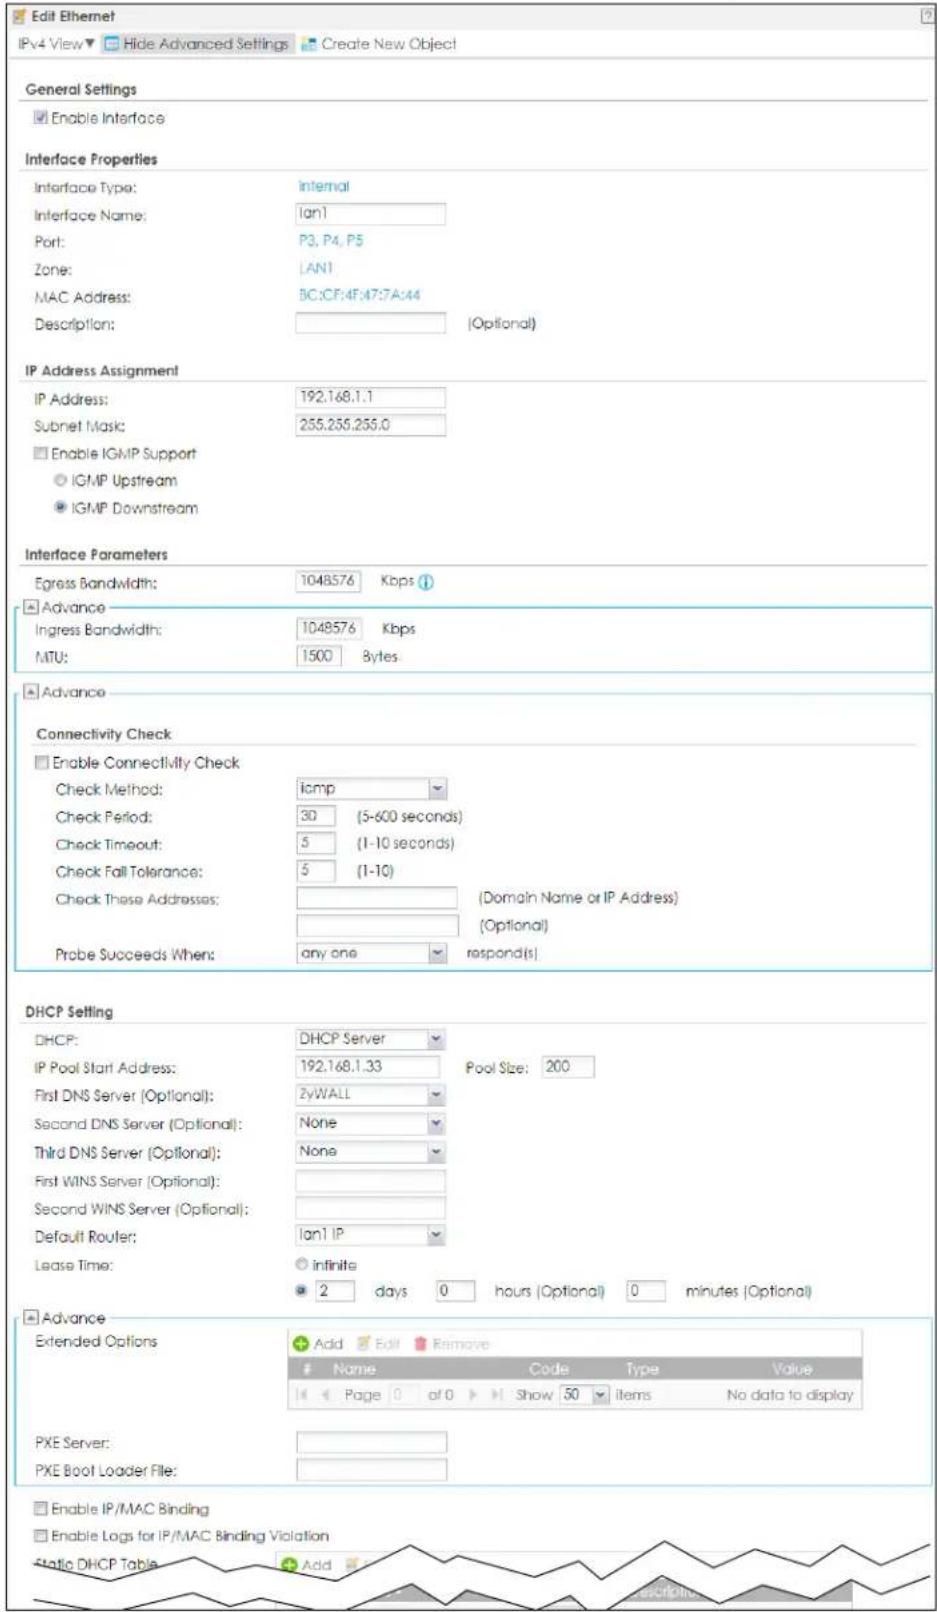937x1612 pixels.
Task: Add a Static DHCP Table entry
Action: click(307, 1565)
